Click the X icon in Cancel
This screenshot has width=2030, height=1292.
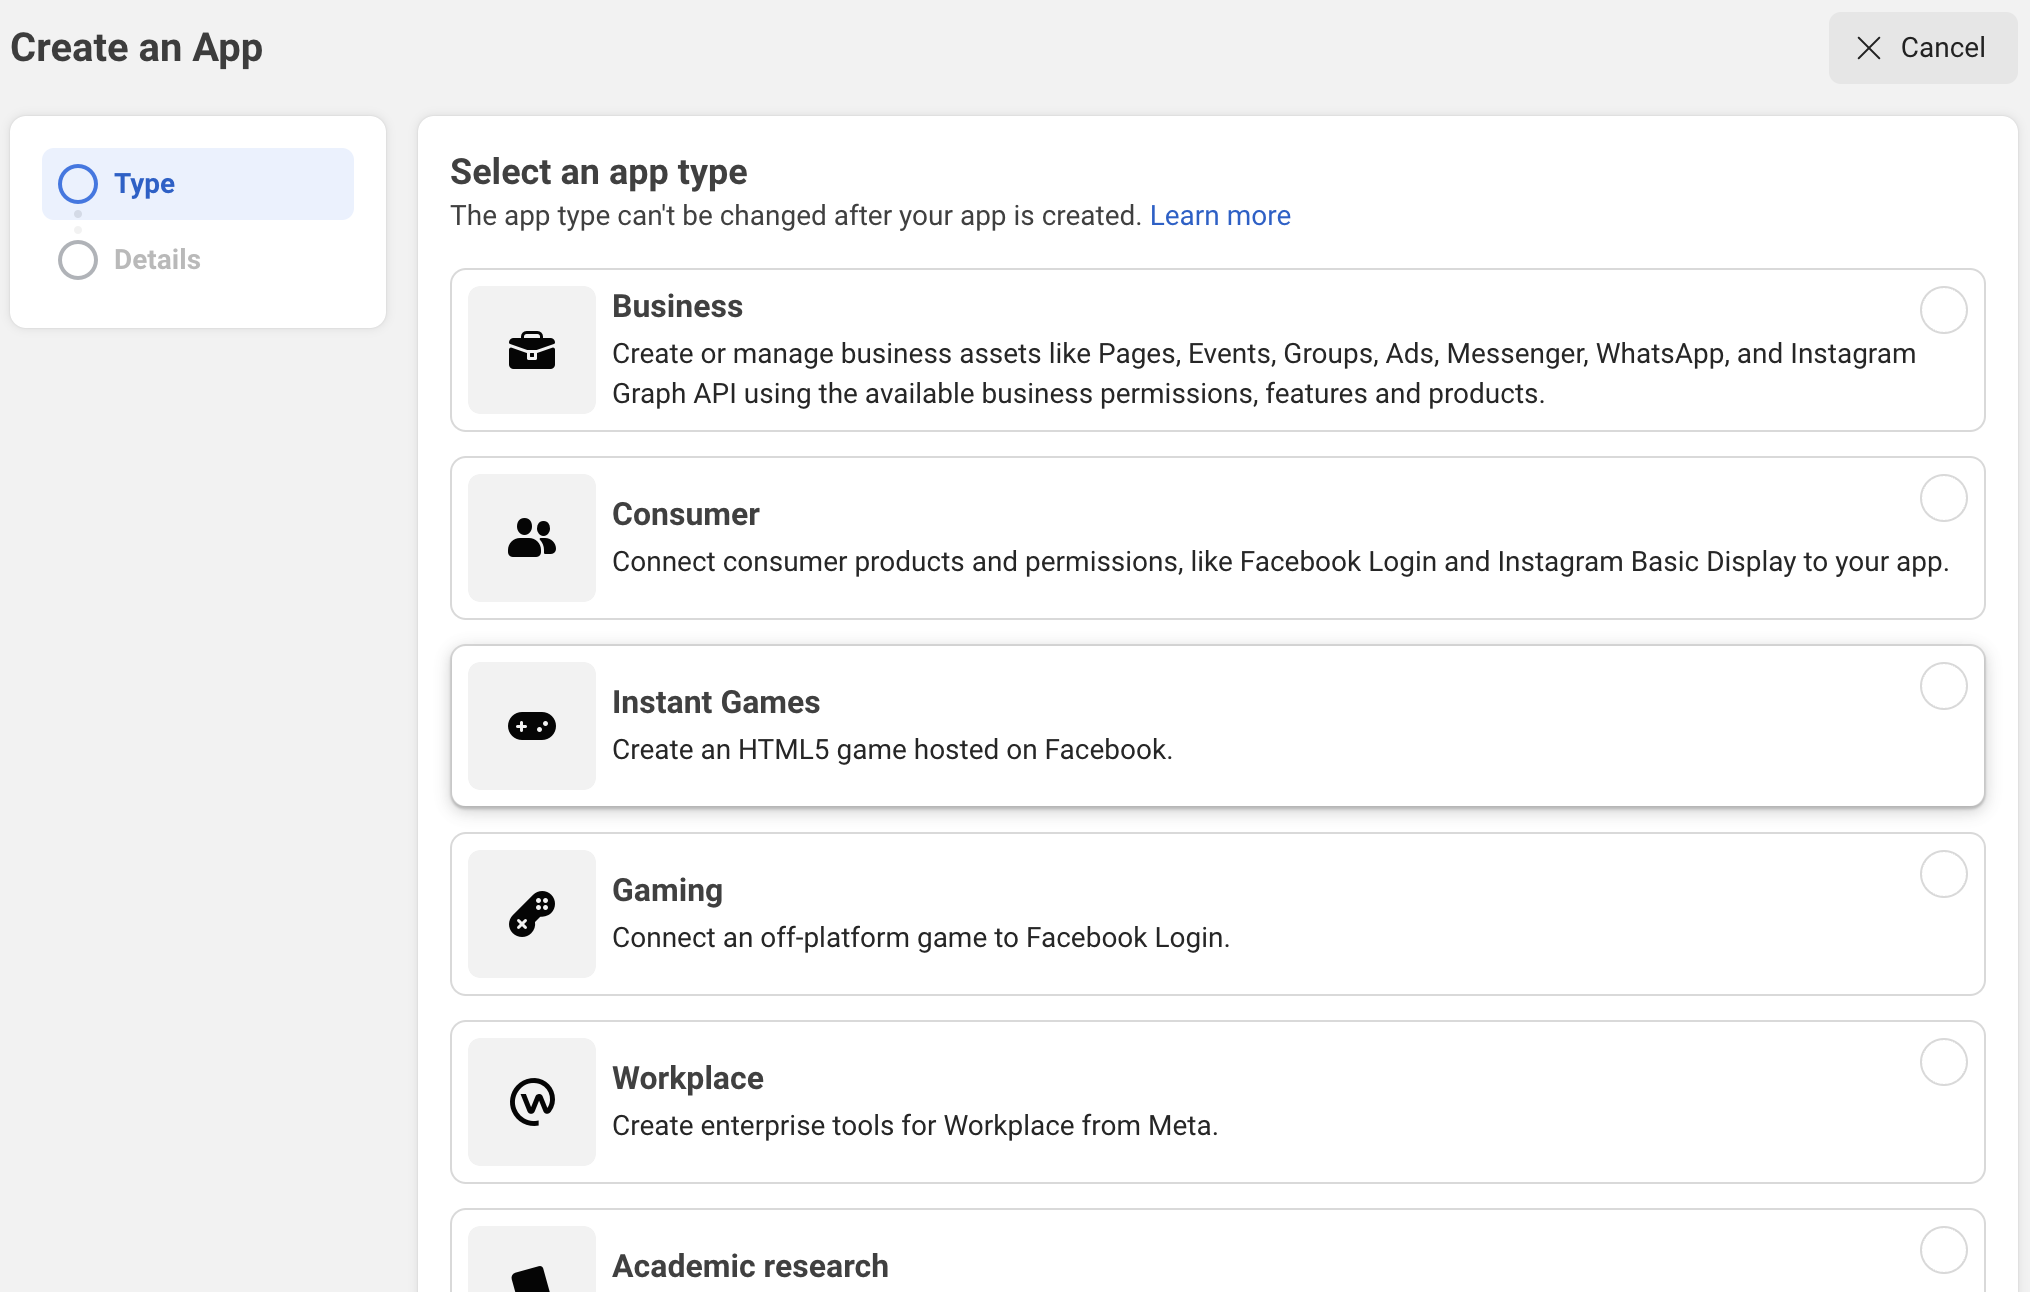click(1869, 48)
